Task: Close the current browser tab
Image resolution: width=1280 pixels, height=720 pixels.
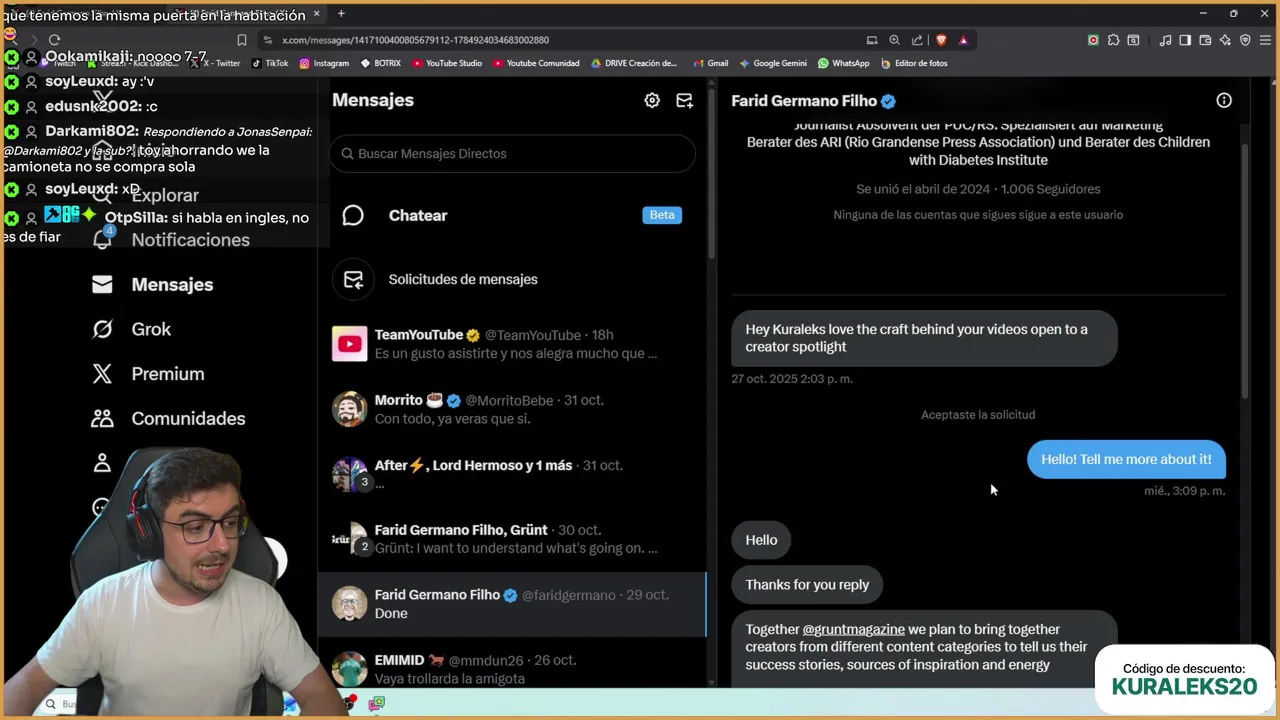Action: coord(317,14)
